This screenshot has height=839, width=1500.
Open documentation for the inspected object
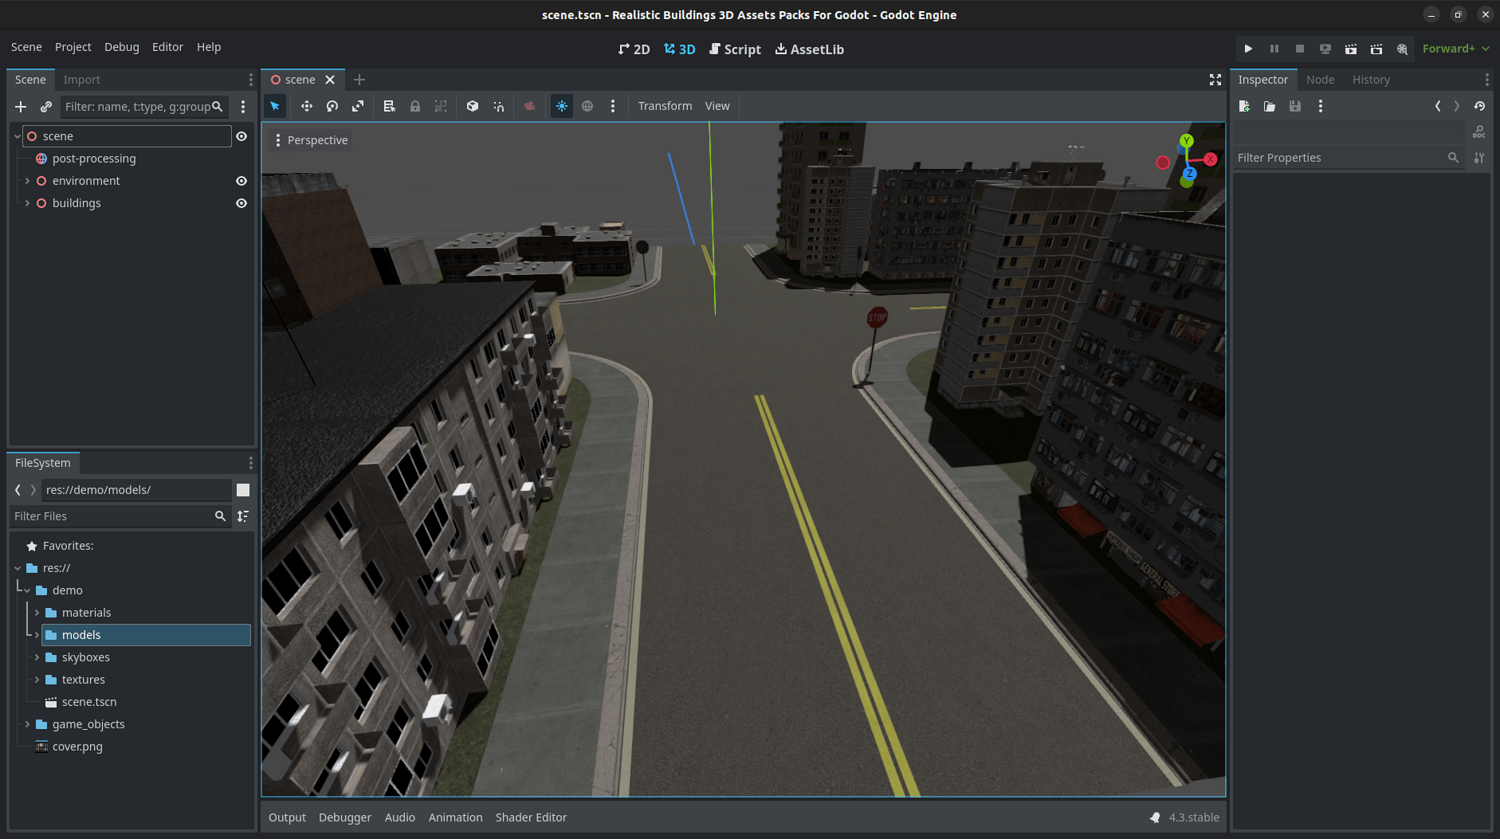coord(1479,132)
